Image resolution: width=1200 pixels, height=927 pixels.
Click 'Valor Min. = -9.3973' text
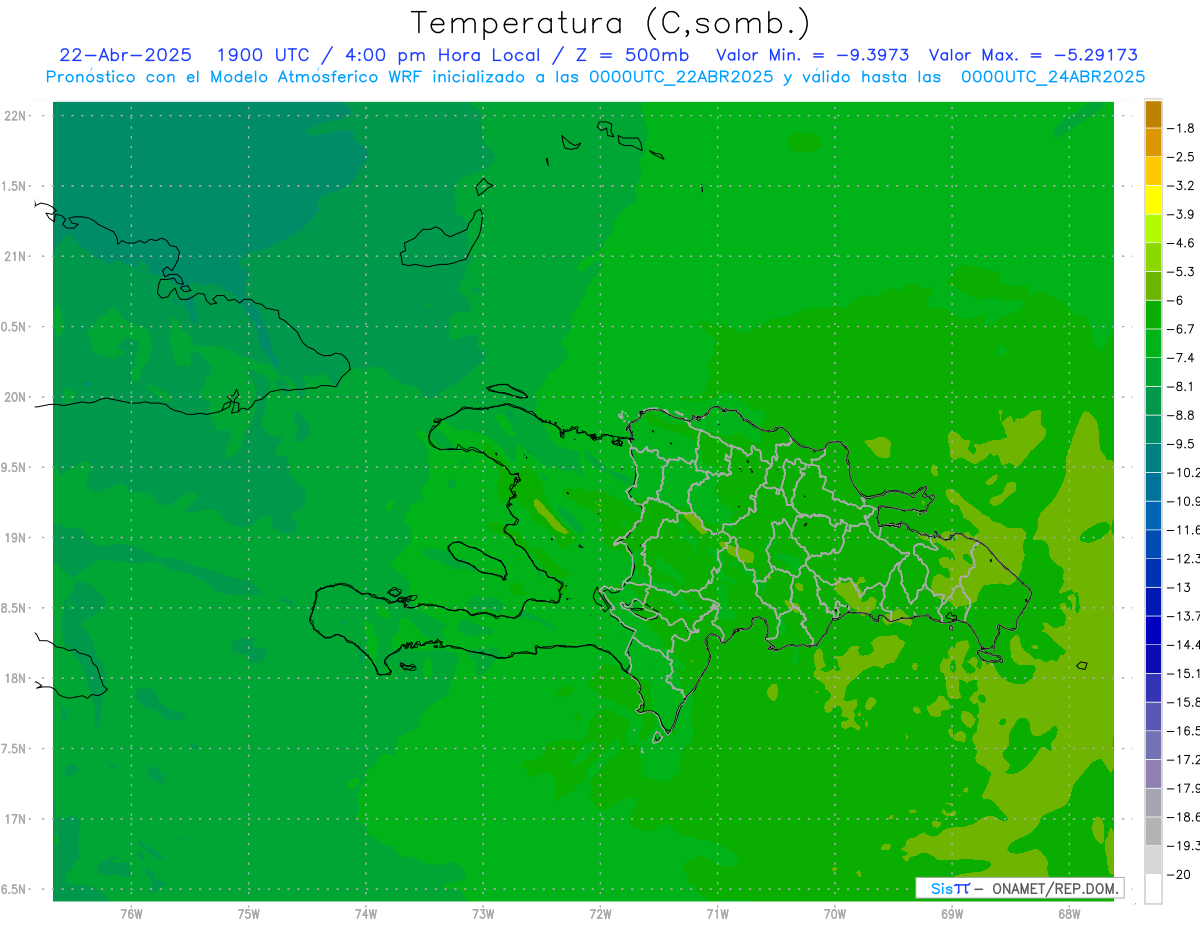pyautogui.click(x=813, y=55)
